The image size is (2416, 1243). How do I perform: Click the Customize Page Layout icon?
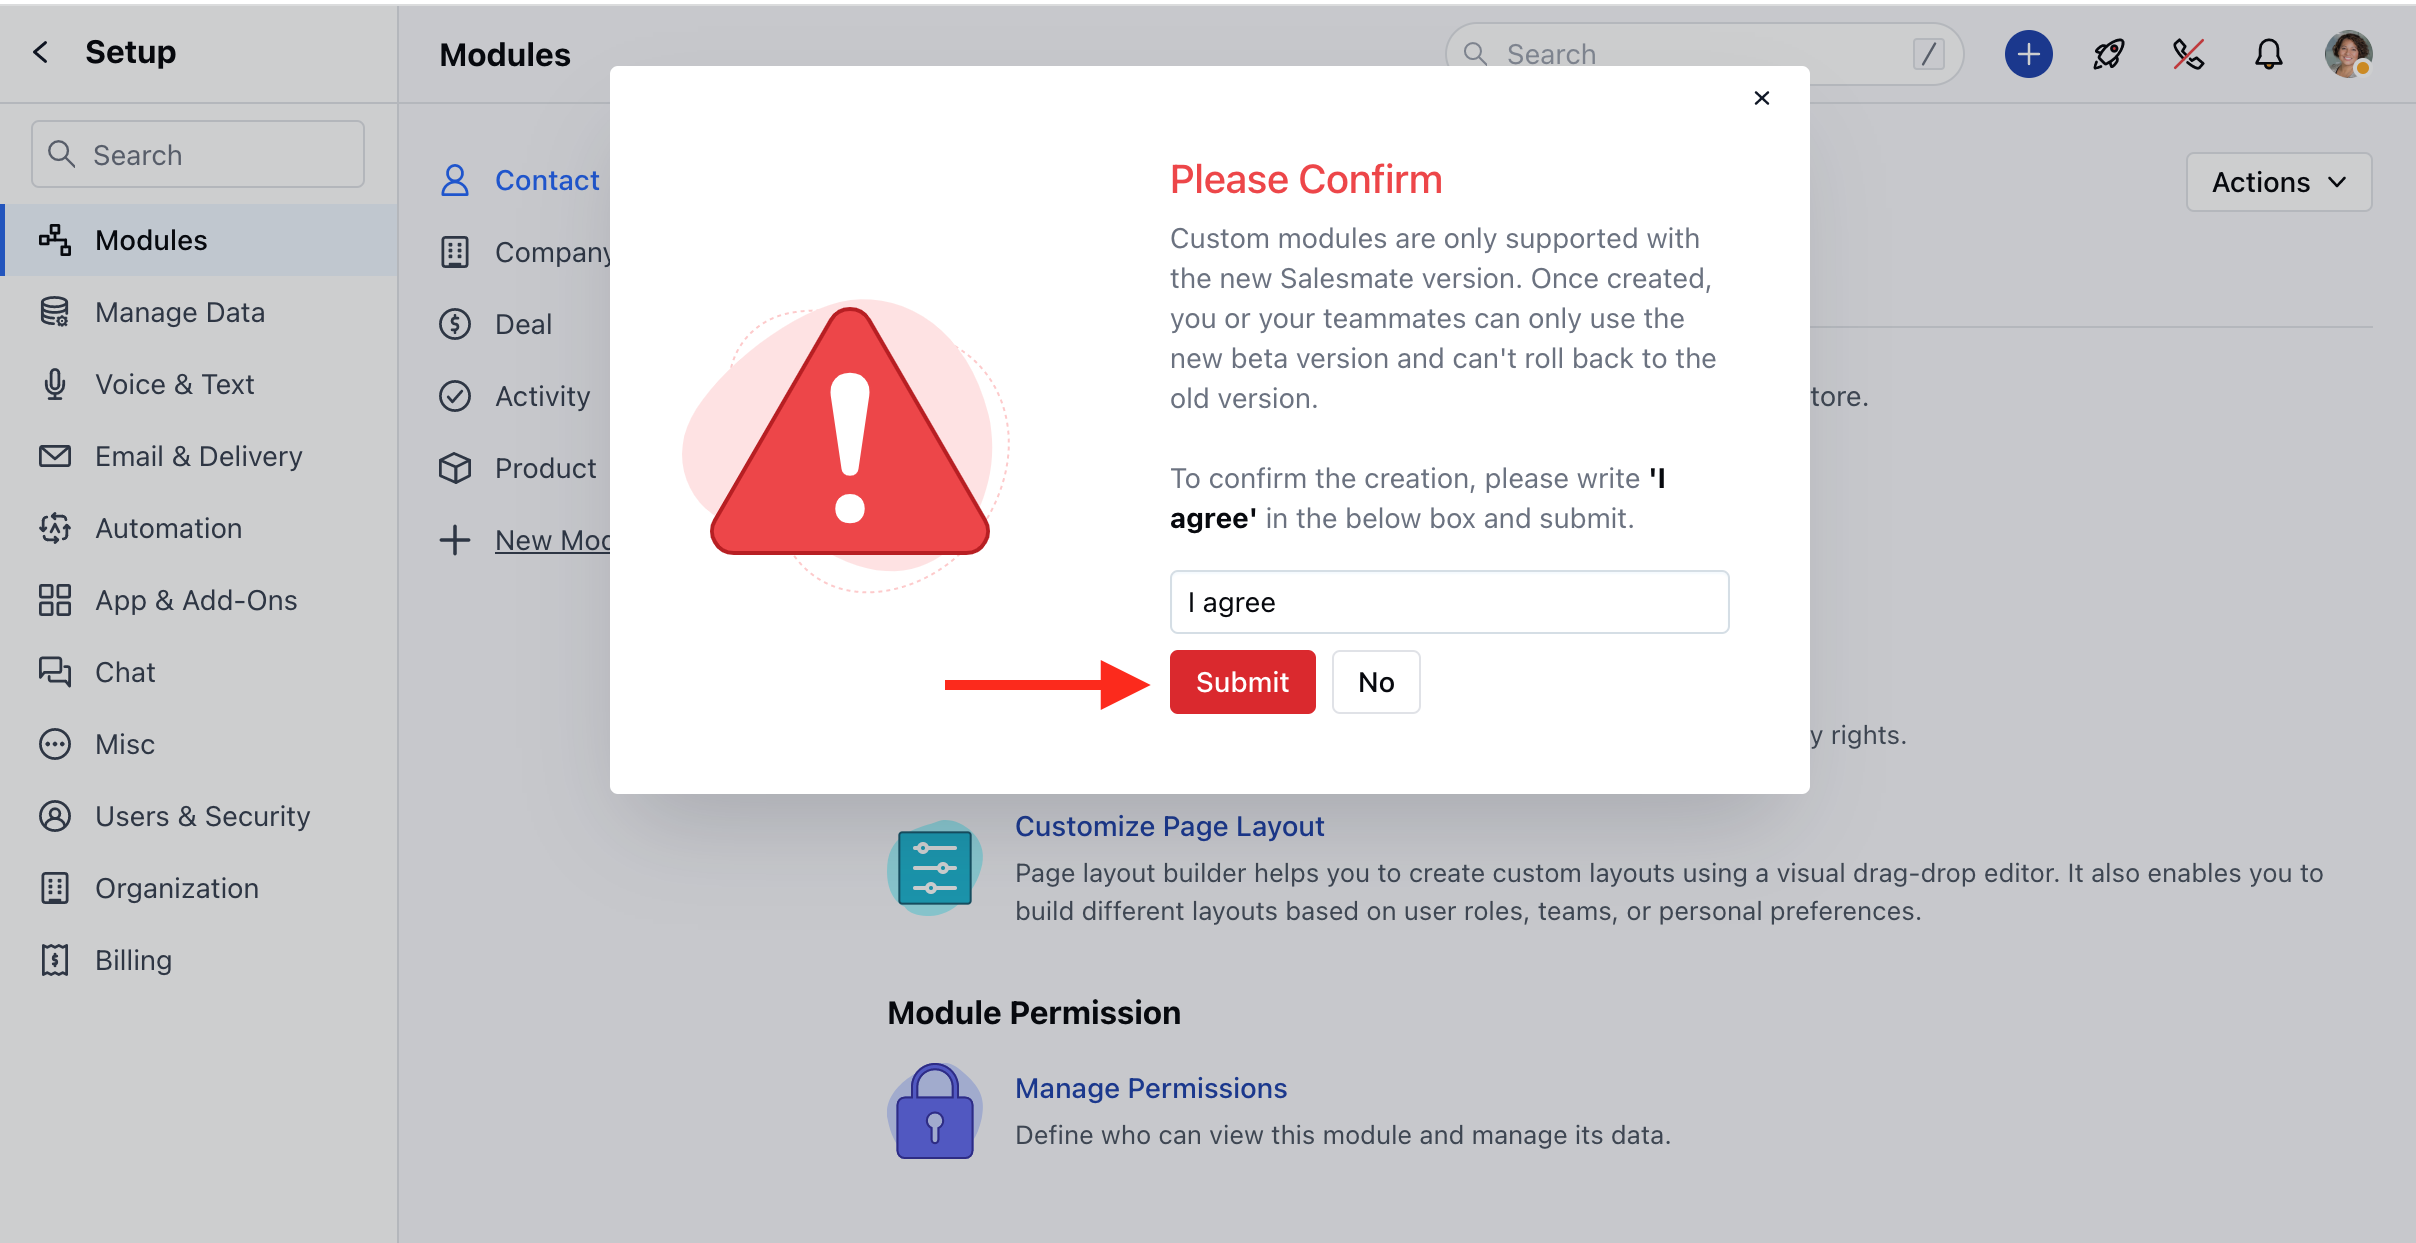[x=934, y=868]
